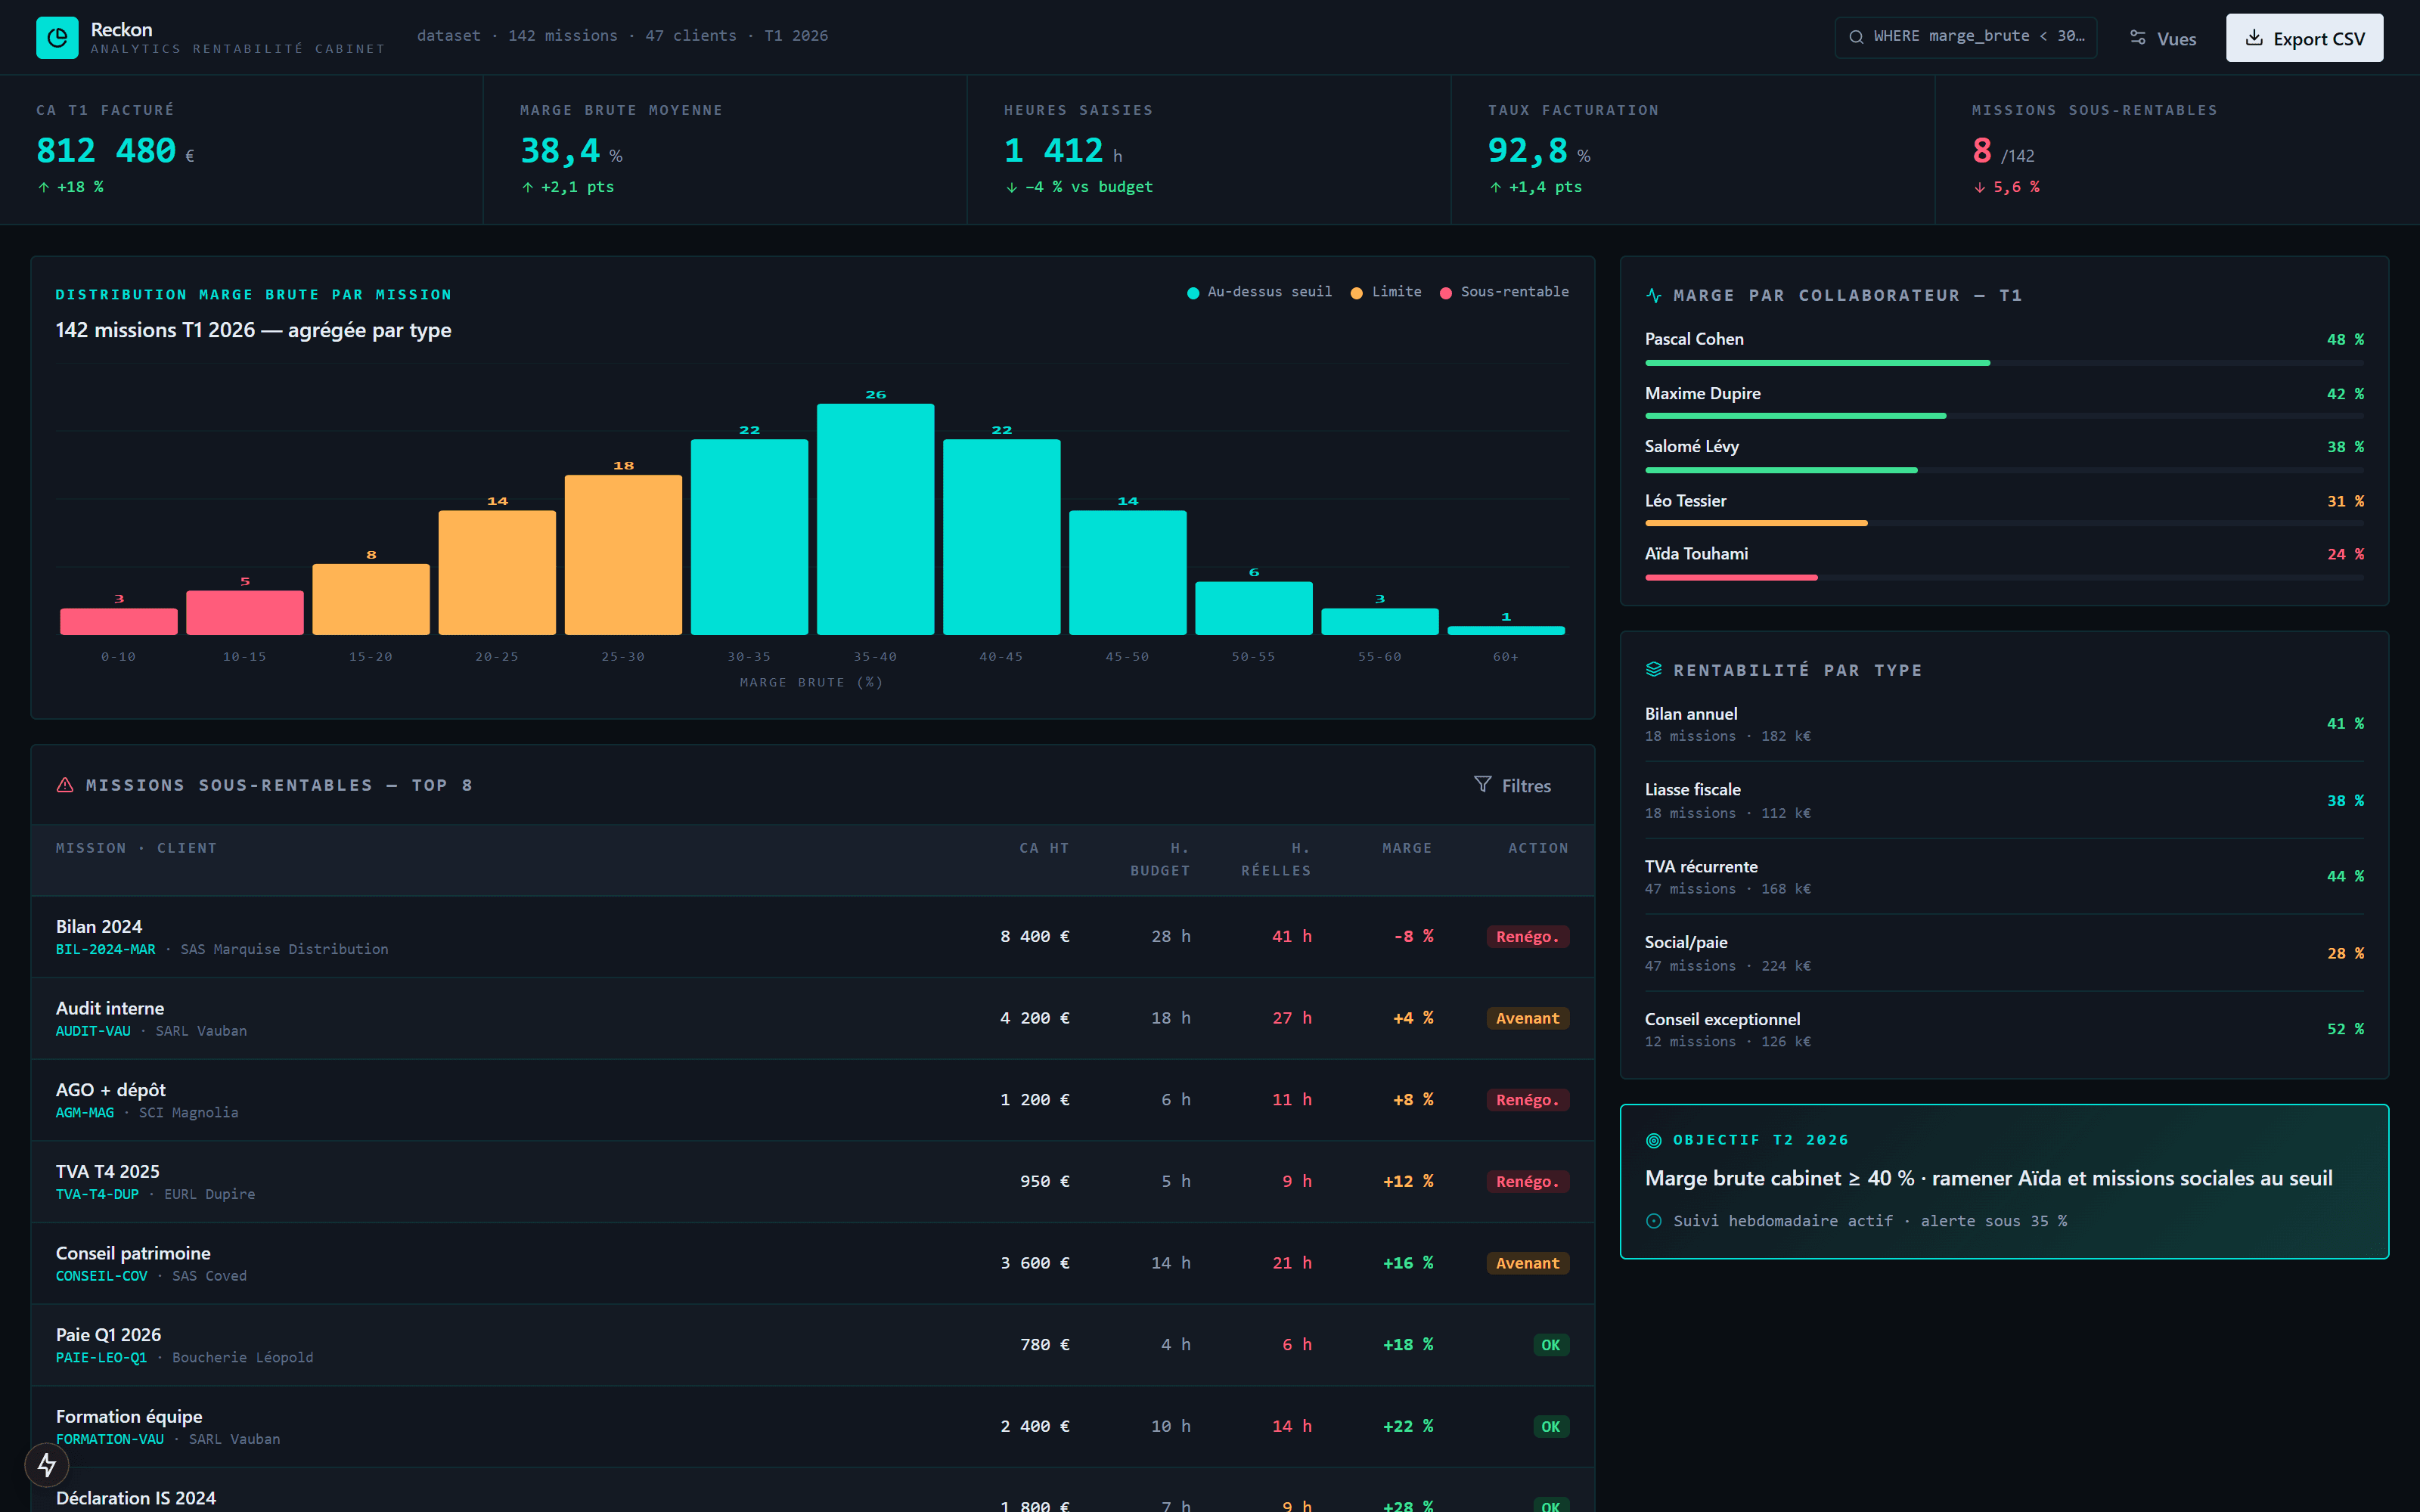Focus the WHERE marge_brute query field
The width and height of the screenshot is (2420, 1512).
click(1966, 37)
